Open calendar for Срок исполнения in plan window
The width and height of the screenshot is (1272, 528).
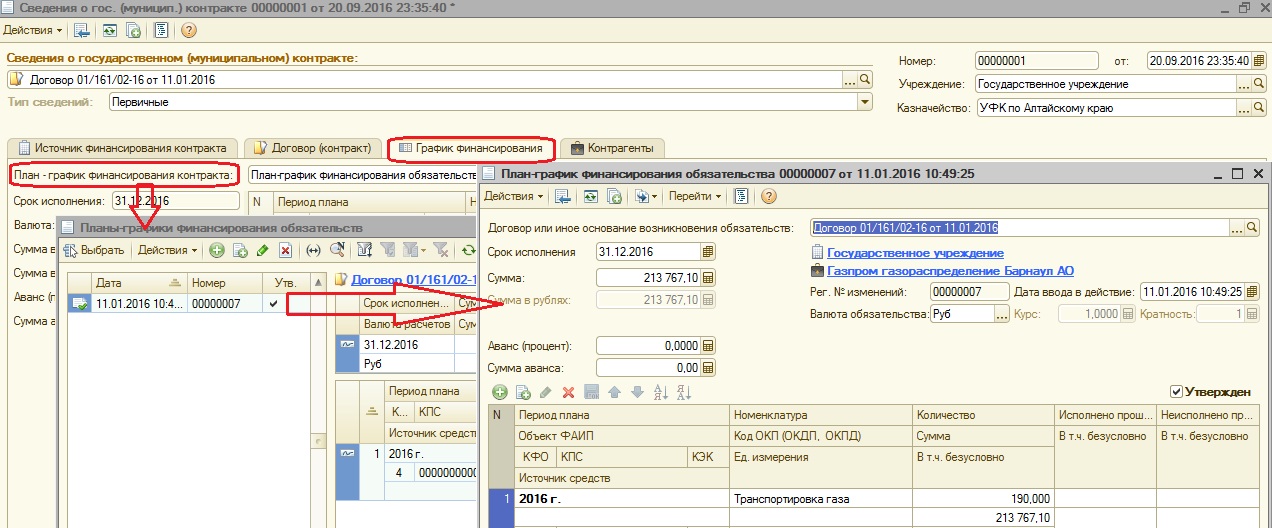pyautogui.click(x=709, y=251)
